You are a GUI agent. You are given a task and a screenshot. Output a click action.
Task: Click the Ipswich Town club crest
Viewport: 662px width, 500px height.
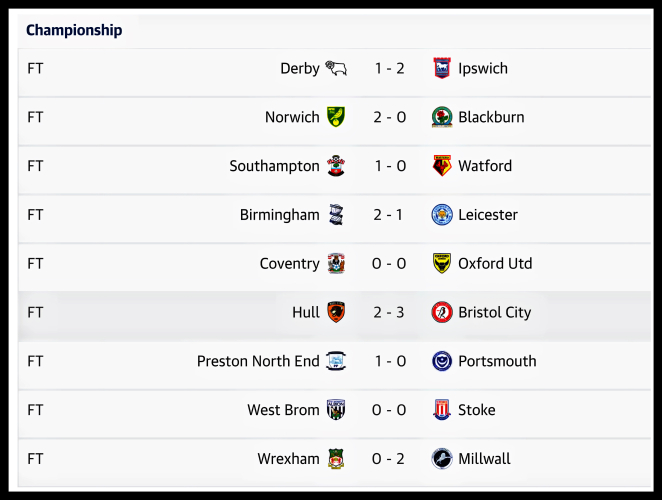tap(441, 69)
